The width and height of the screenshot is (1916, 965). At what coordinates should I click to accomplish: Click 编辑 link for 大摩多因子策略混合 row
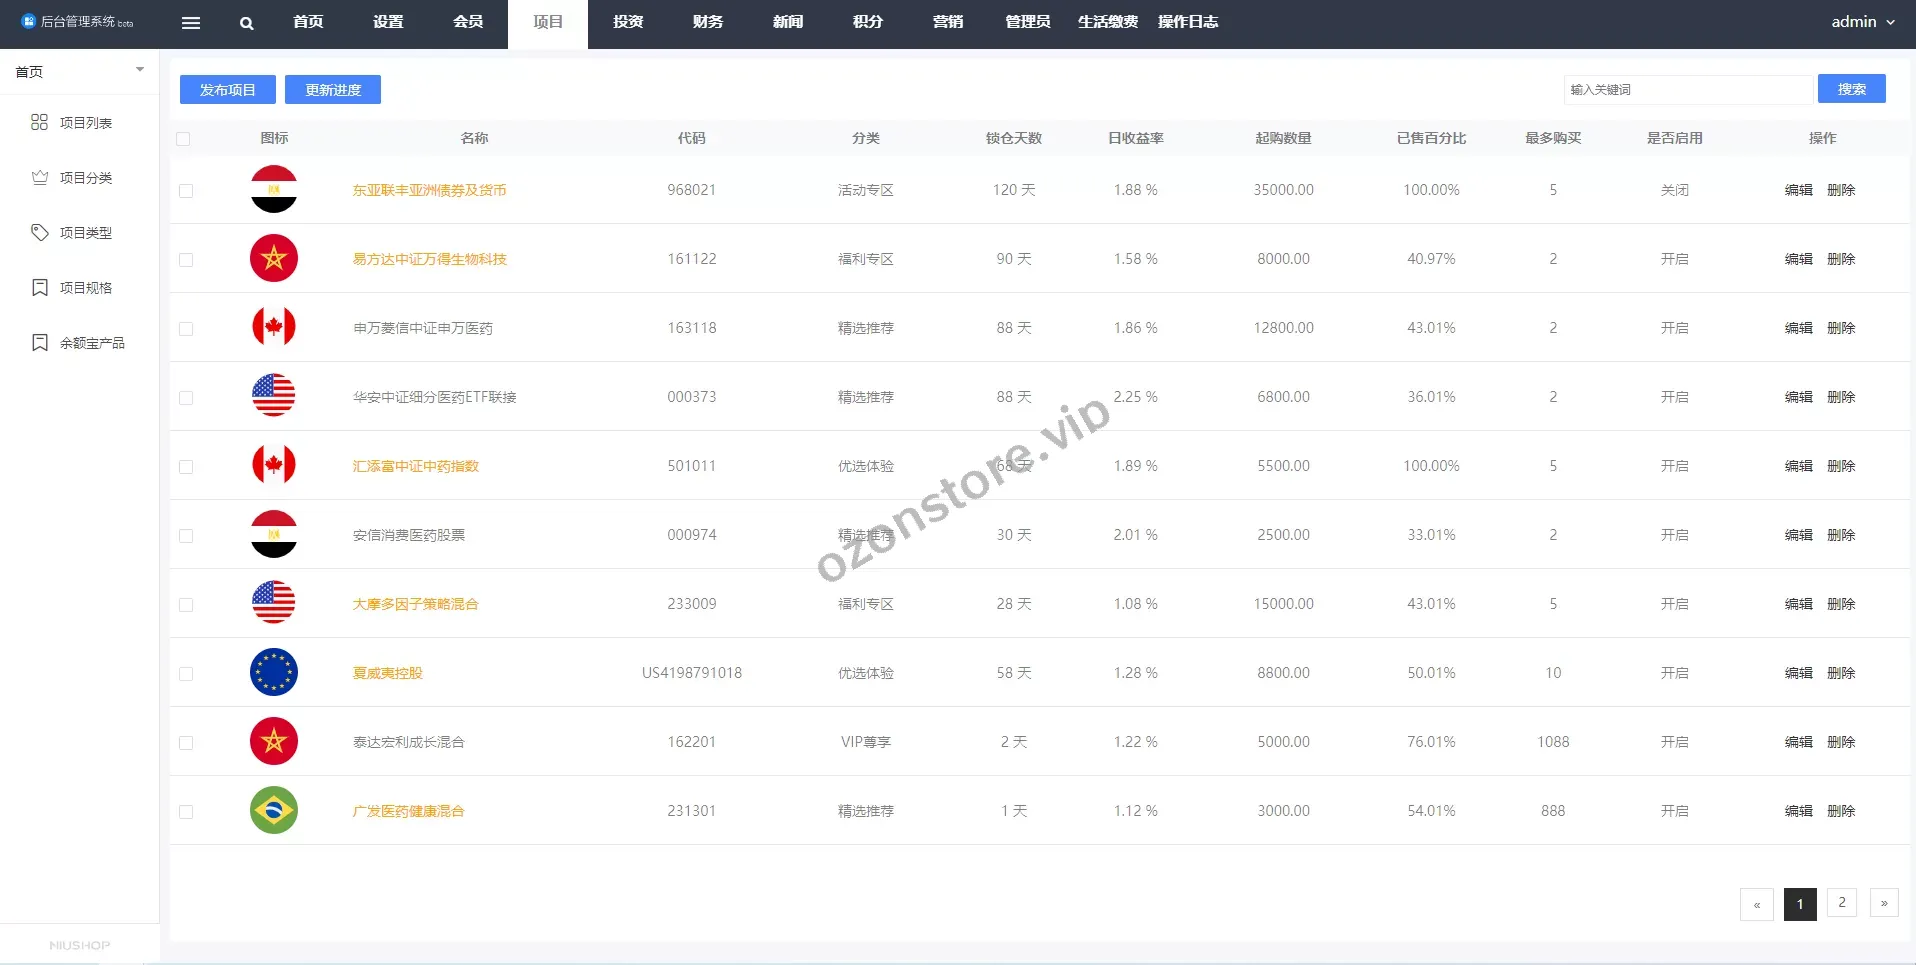pyautogui.click(x=1798, y=604)
